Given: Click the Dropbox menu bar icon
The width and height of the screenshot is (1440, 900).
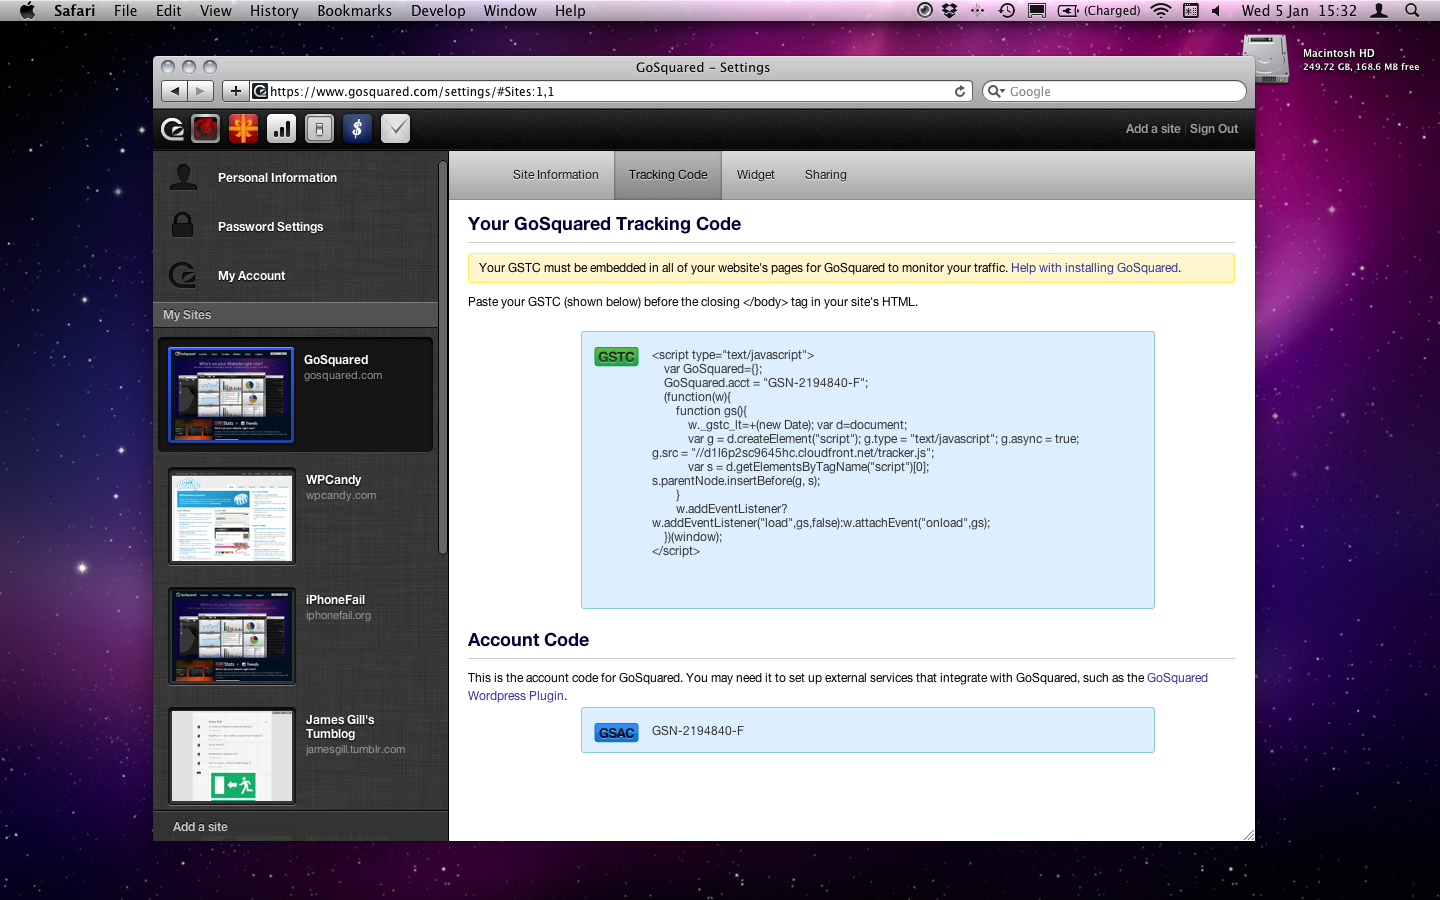Looking at the screenshot, I should coord(950,11).
